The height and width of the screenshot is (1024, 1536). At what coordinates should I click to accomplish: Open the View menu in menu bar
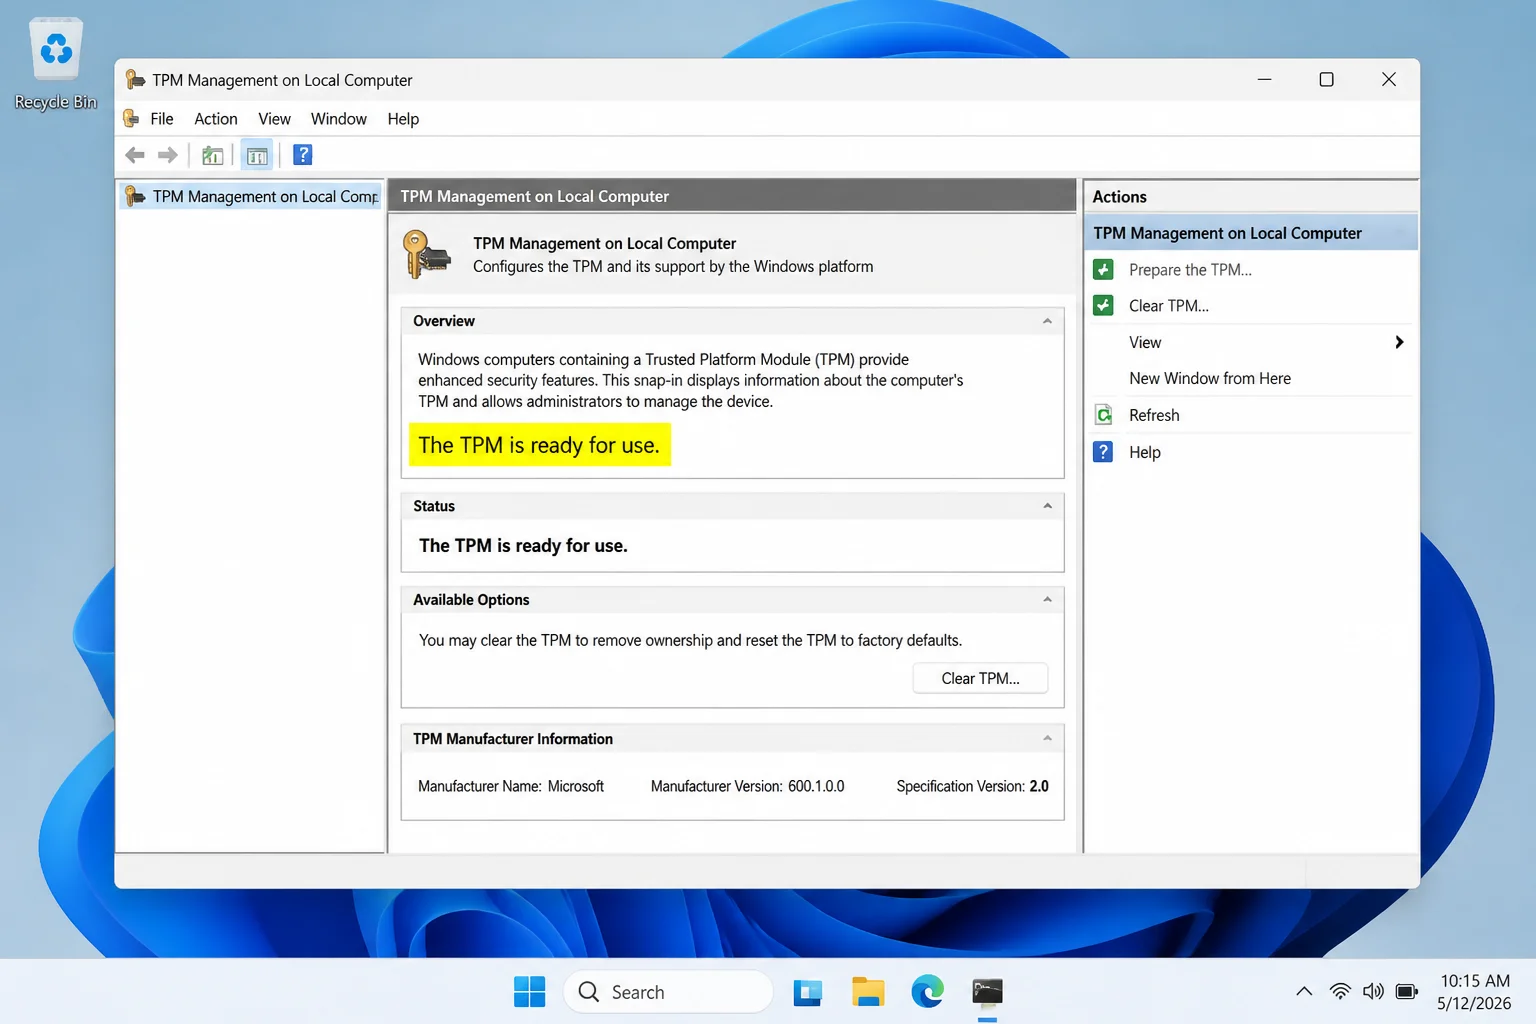(x=274, y=119)
